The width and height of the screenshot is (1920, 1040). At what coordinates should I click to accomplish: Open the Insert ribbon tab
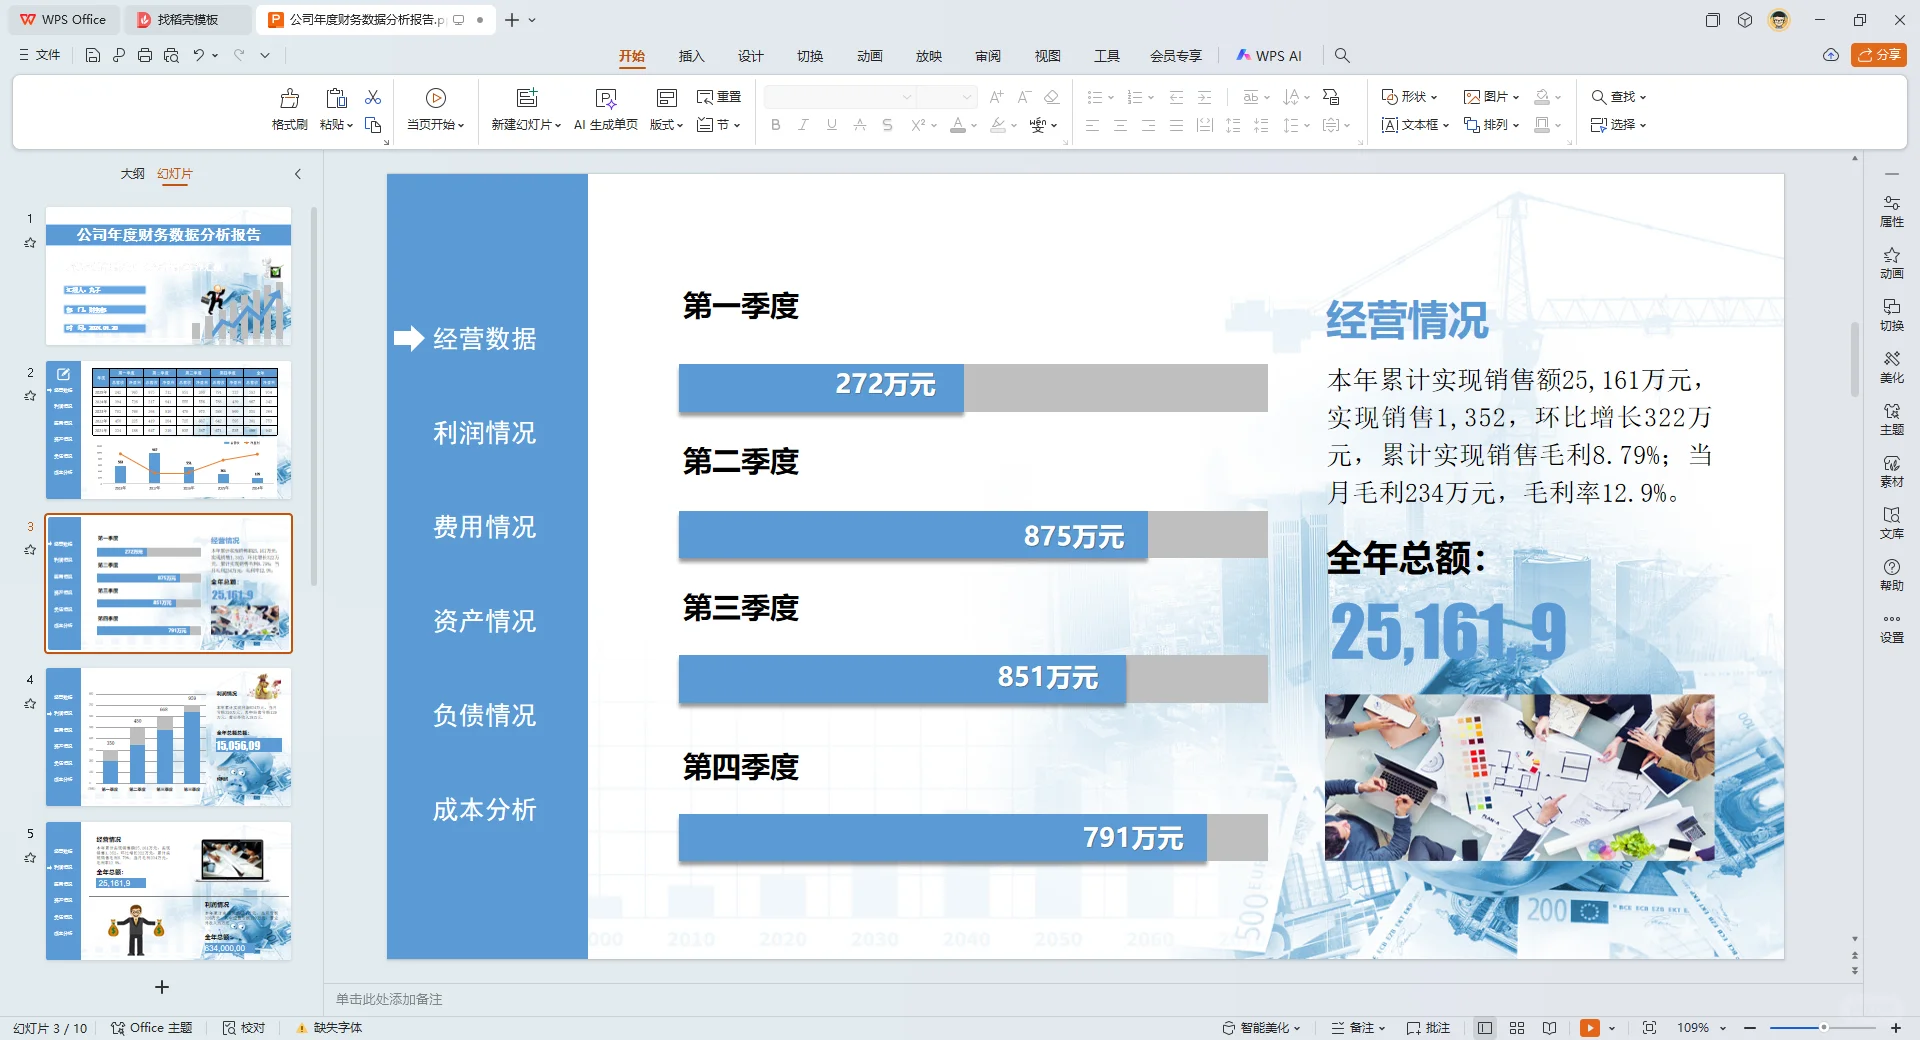[x=691, y=56]
